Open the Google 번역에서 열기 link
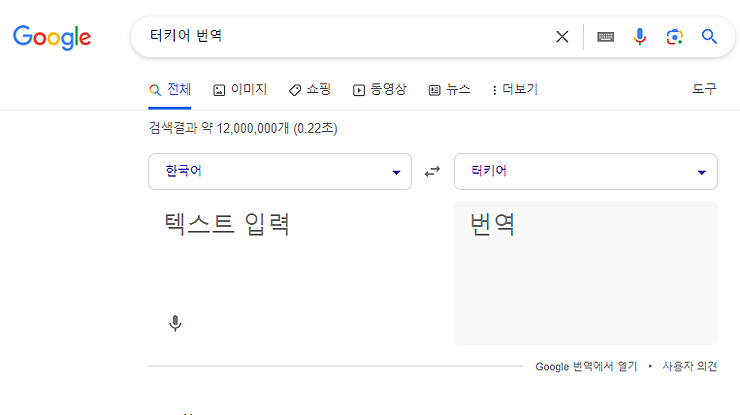The height and width of the screenshot is (415, 740). click(x=586, y=366)
